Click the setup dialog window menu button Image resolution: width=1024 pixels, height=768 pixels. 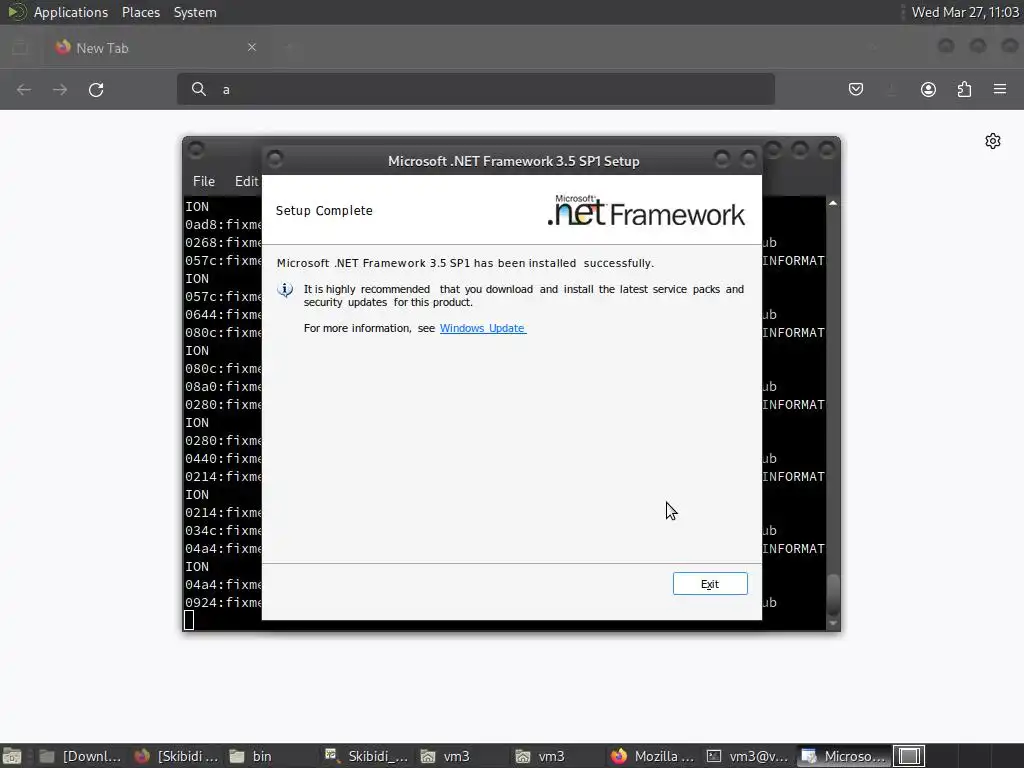275,159
